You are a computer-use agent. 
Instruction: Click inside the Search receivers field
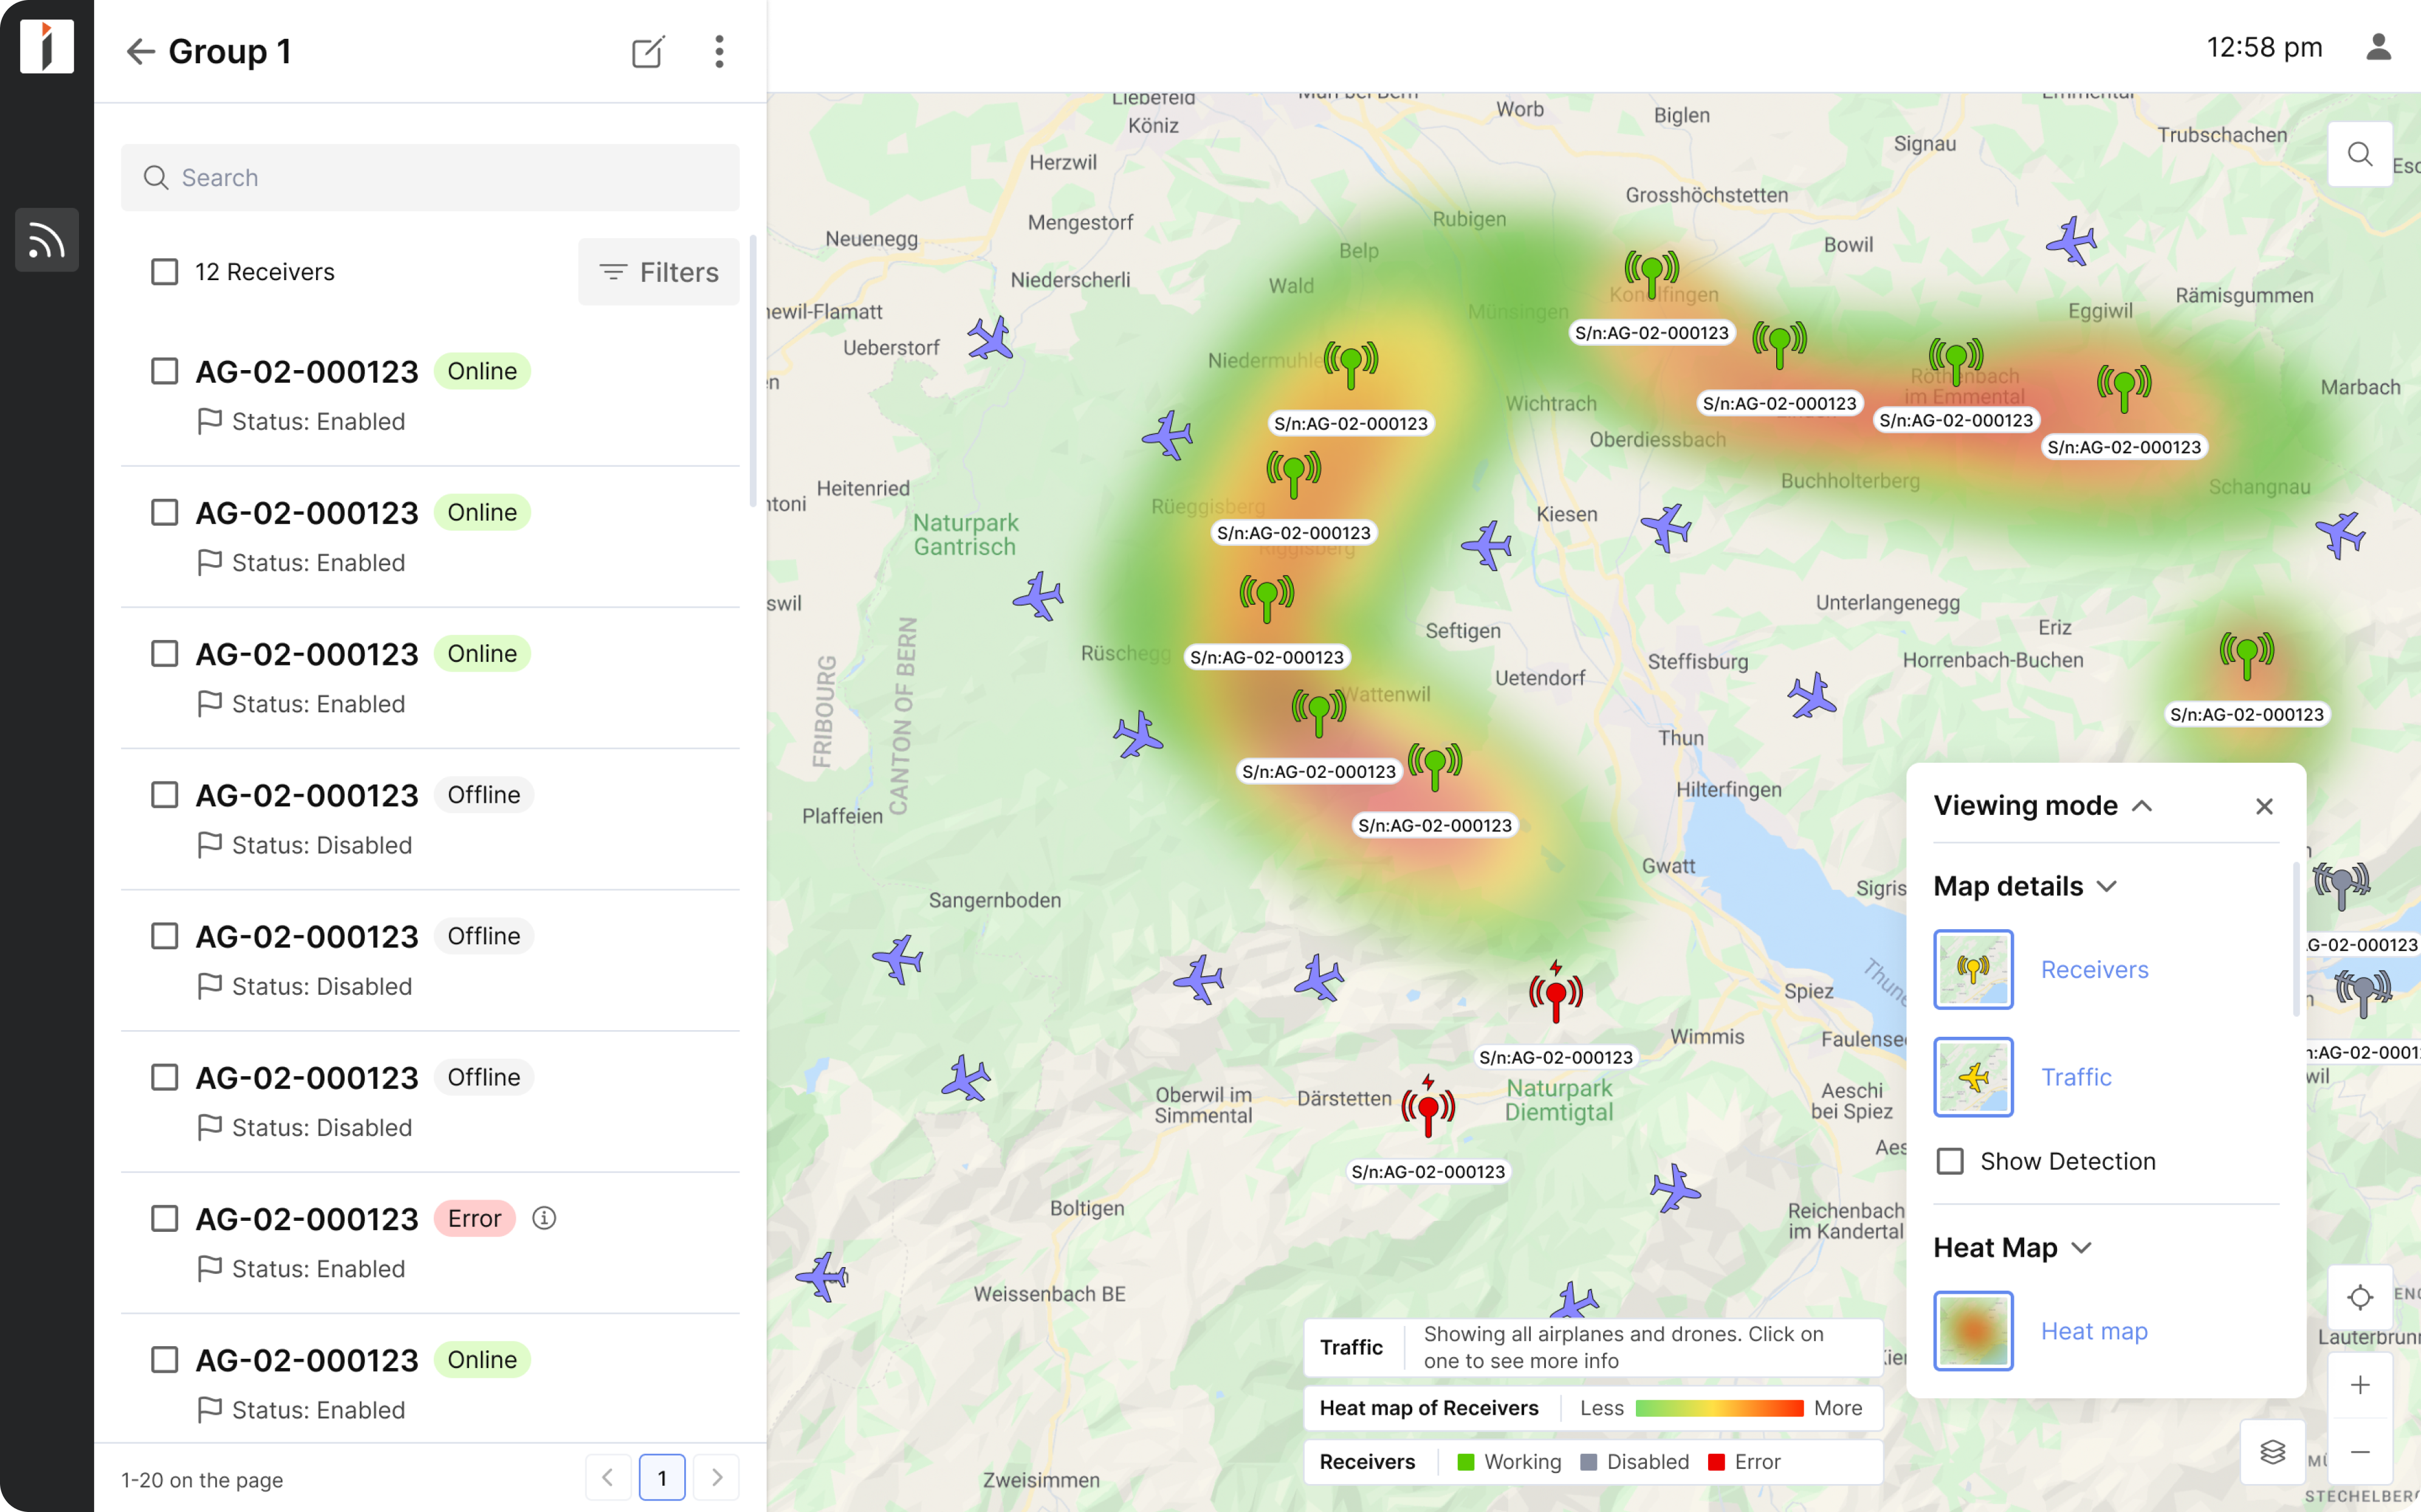pyautogui.click(x=430, y=177)
